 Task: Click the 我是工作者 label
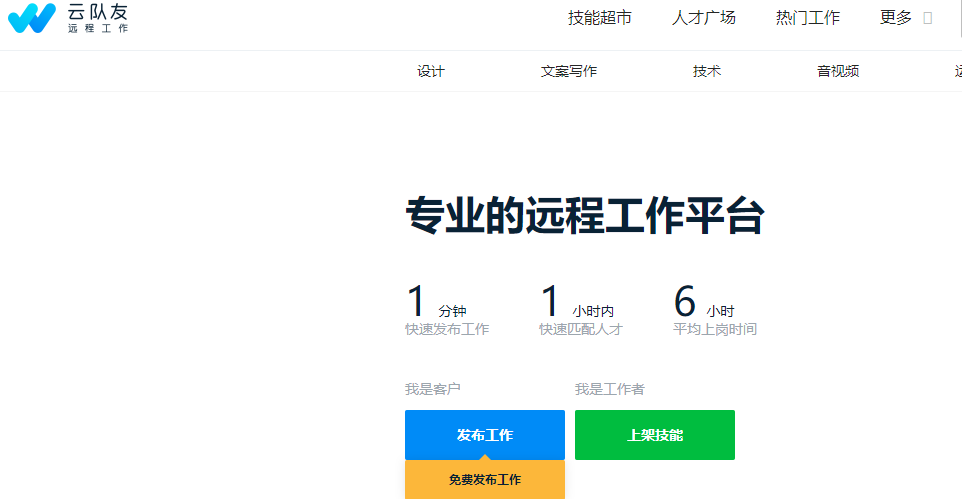(610, 389)
